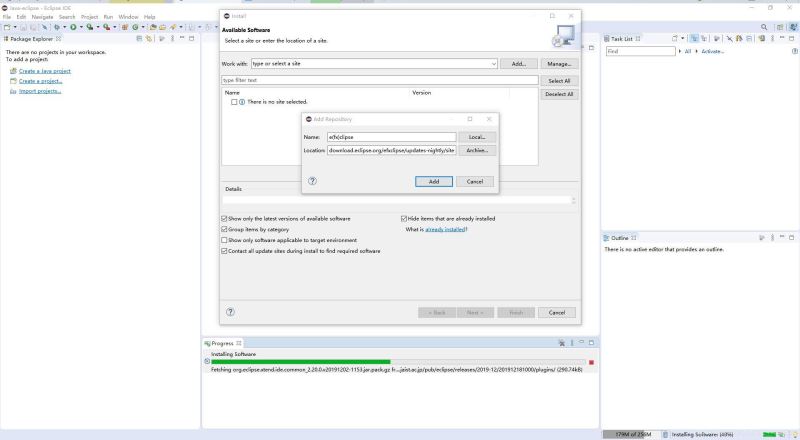Click the Quick Access search magnifier icon
800x440 pixels.
click(x=764, y=27)
